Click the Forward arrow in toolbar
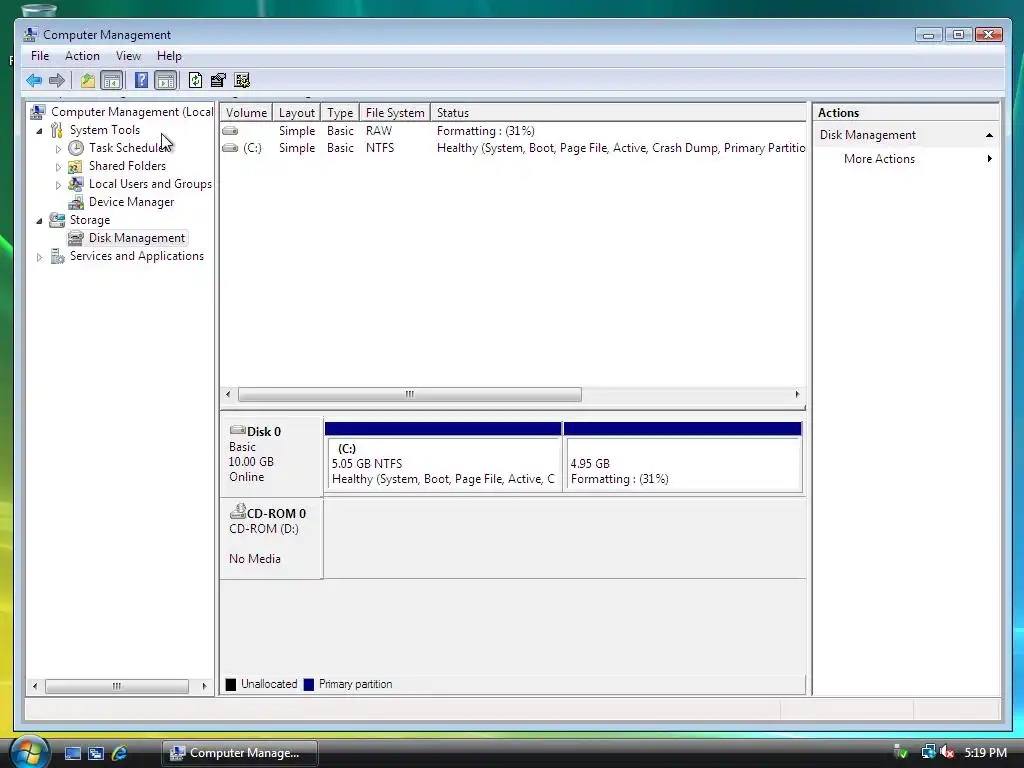Image resolution: width=1024 pixels, height=768 pixels. click(57, 80)
